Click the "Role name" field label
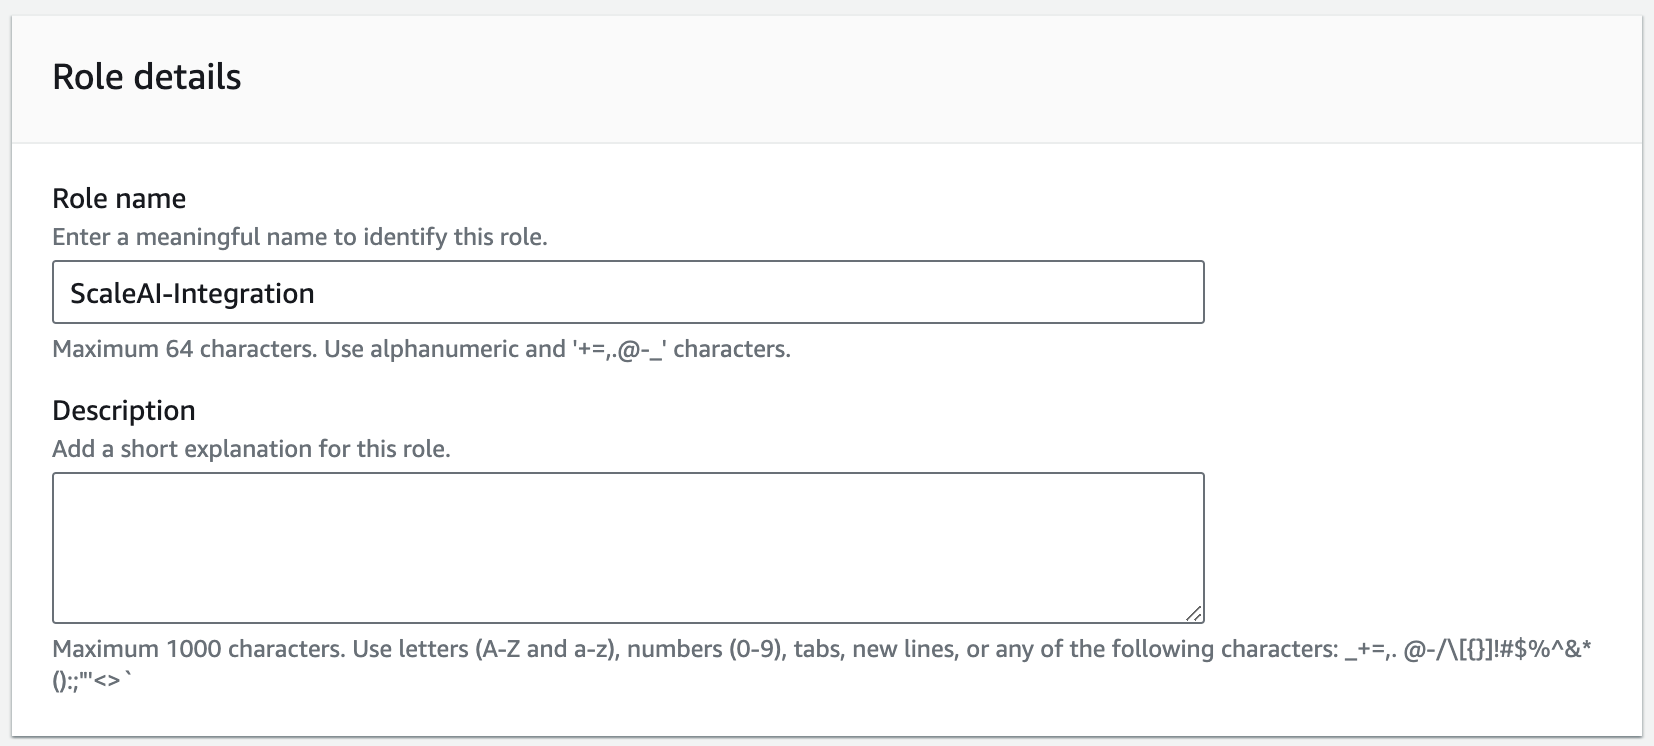This screenshot has height=746, width=1654. 119,198
